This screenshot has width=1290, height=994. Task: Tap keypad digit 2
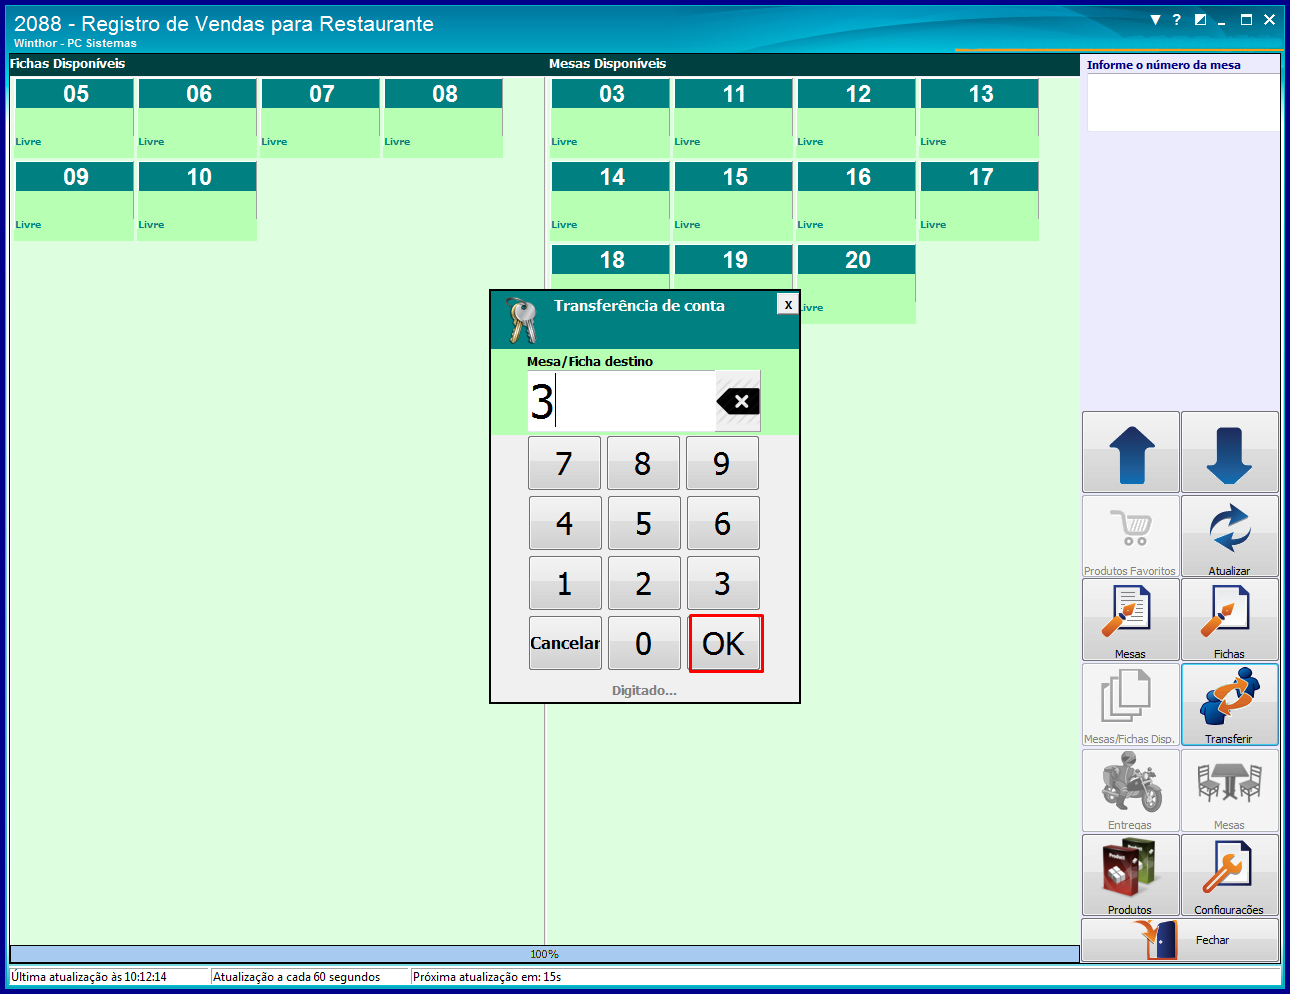643,583
